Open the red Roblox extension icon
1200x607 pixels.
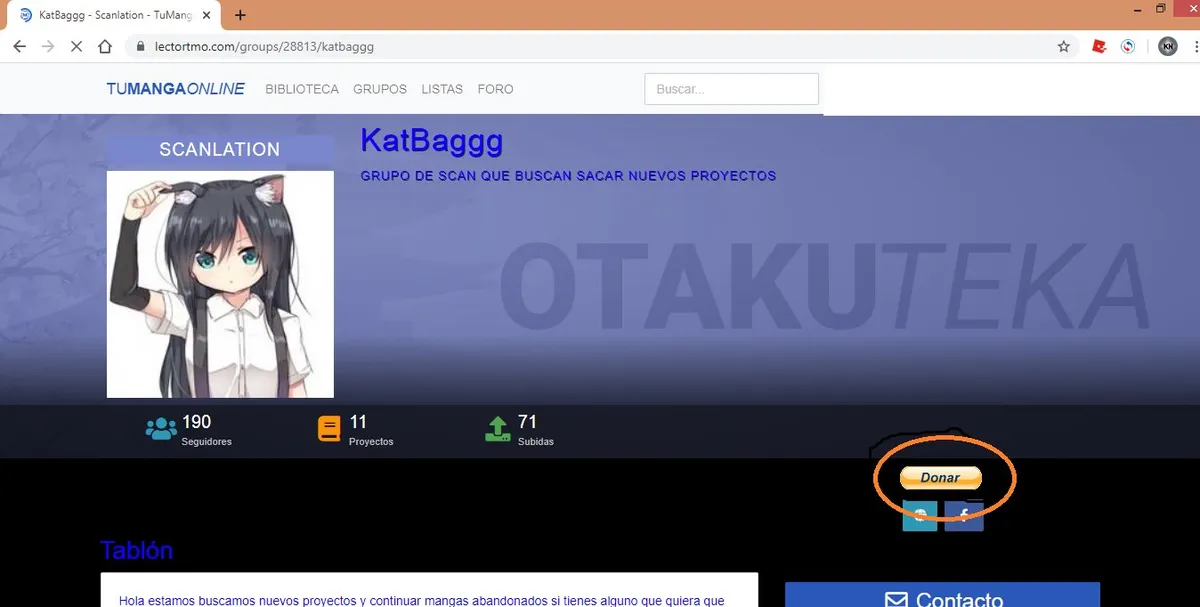1099,46
